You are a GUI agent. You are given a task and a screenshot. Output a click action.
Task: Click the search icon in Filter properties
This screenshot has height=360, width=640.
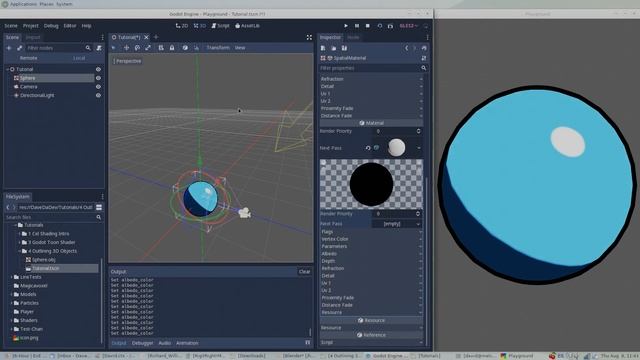coord(423,68)
